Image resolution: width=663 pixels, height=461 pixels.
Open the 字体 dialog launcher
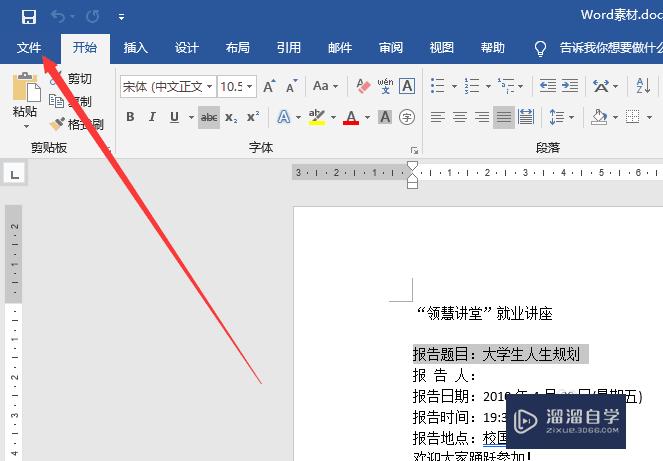[x=414, y=150]
